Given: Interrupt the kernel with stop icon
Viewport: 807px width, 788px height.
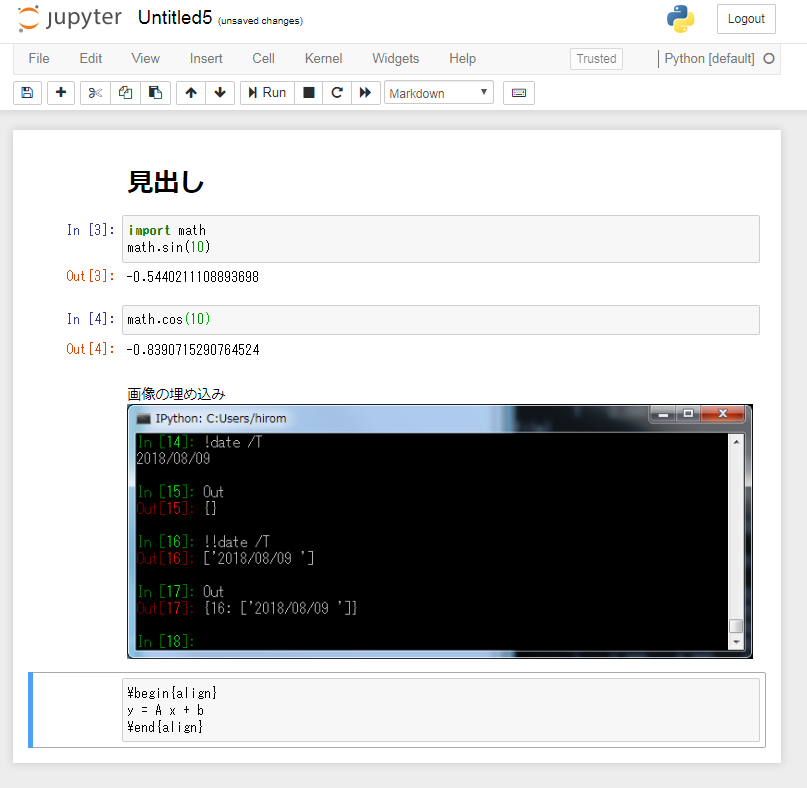Looking at the screenshot, I should click(x=308, y=93).
